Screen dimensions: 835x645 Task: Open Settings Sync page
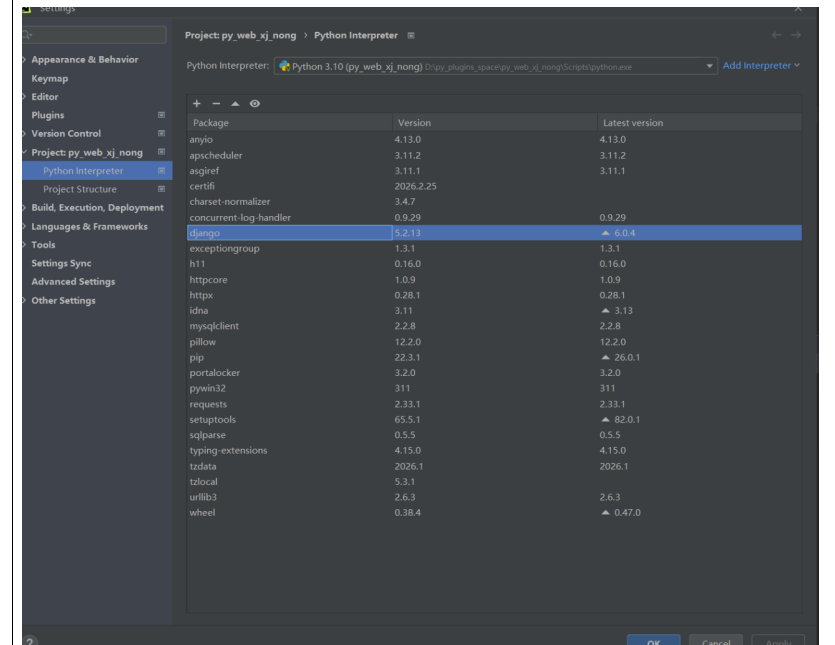tap(61, 263)
